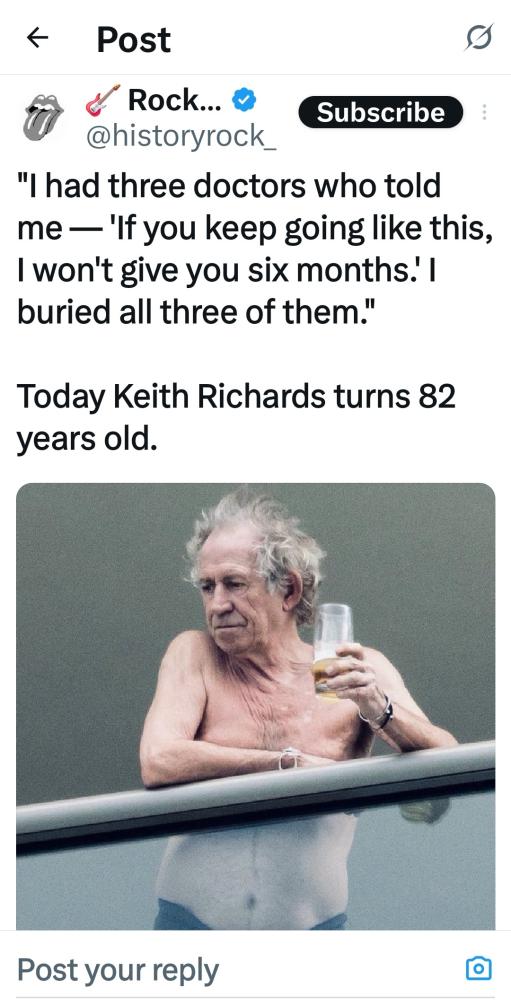Open the Rolling Stones tongue avatar

(x=42, y=117)
